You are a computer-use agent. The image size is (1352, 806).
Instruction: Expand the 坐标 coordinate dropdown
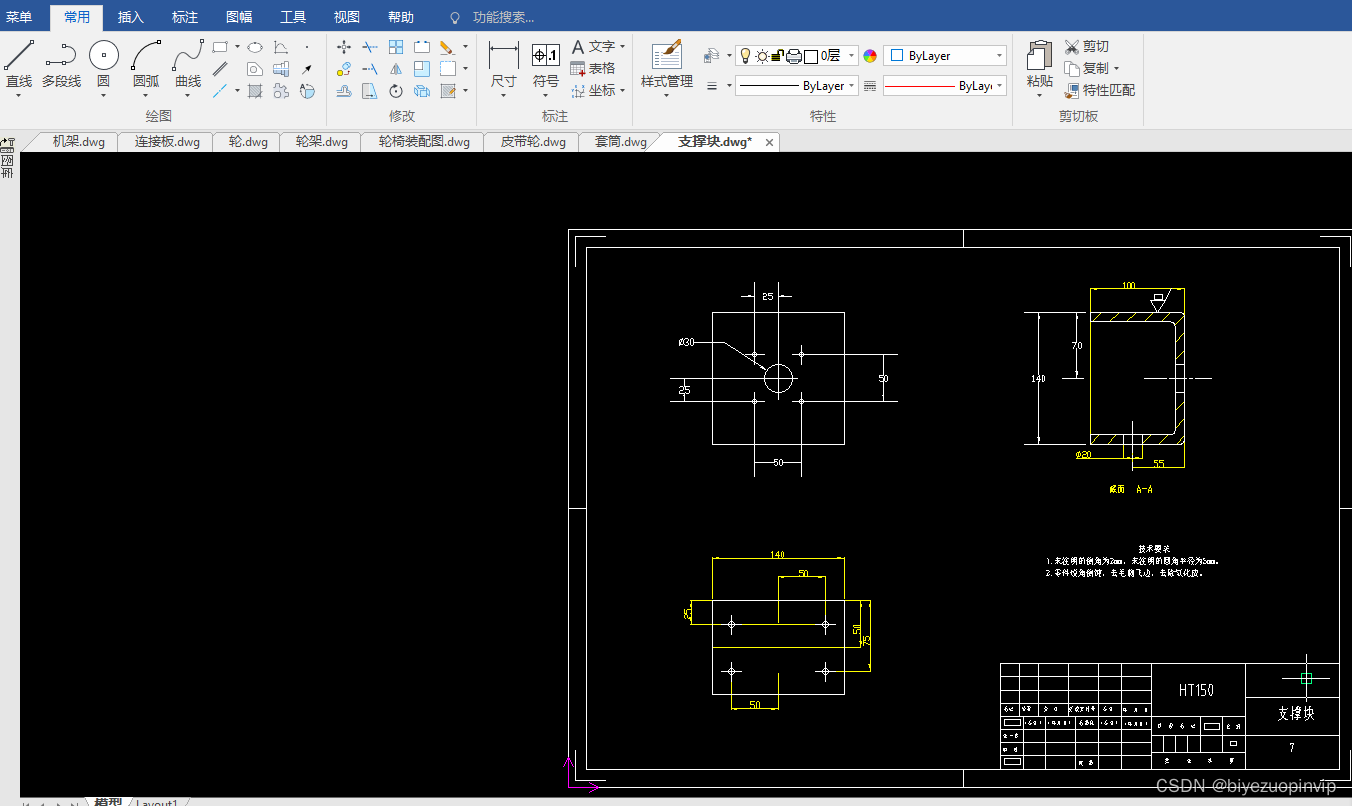click(x=622, y=90)
